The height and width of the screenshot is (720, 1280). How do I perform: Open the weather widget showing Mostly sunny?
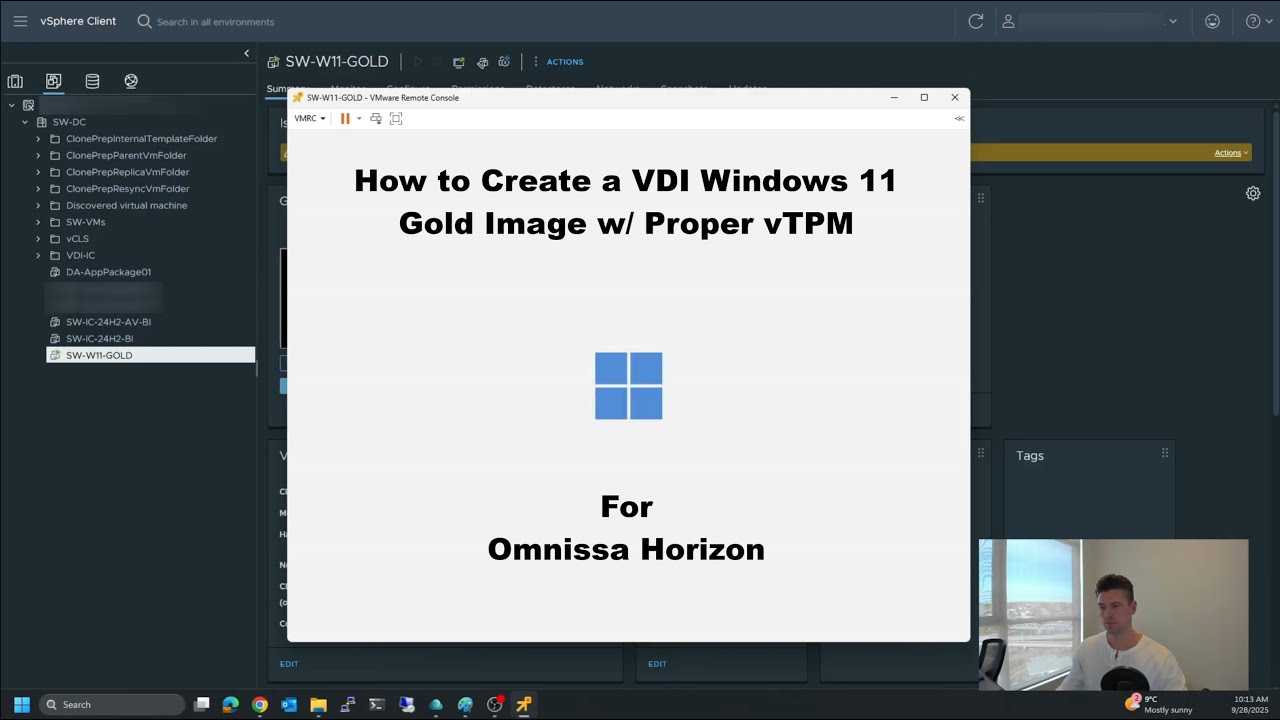tap(1158, 704)
